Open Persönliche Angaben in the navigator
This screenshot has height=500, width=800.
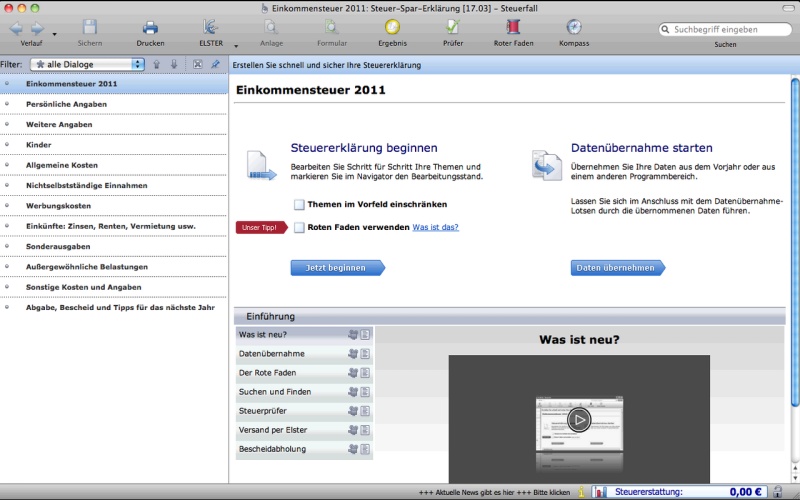click(114, 104)
